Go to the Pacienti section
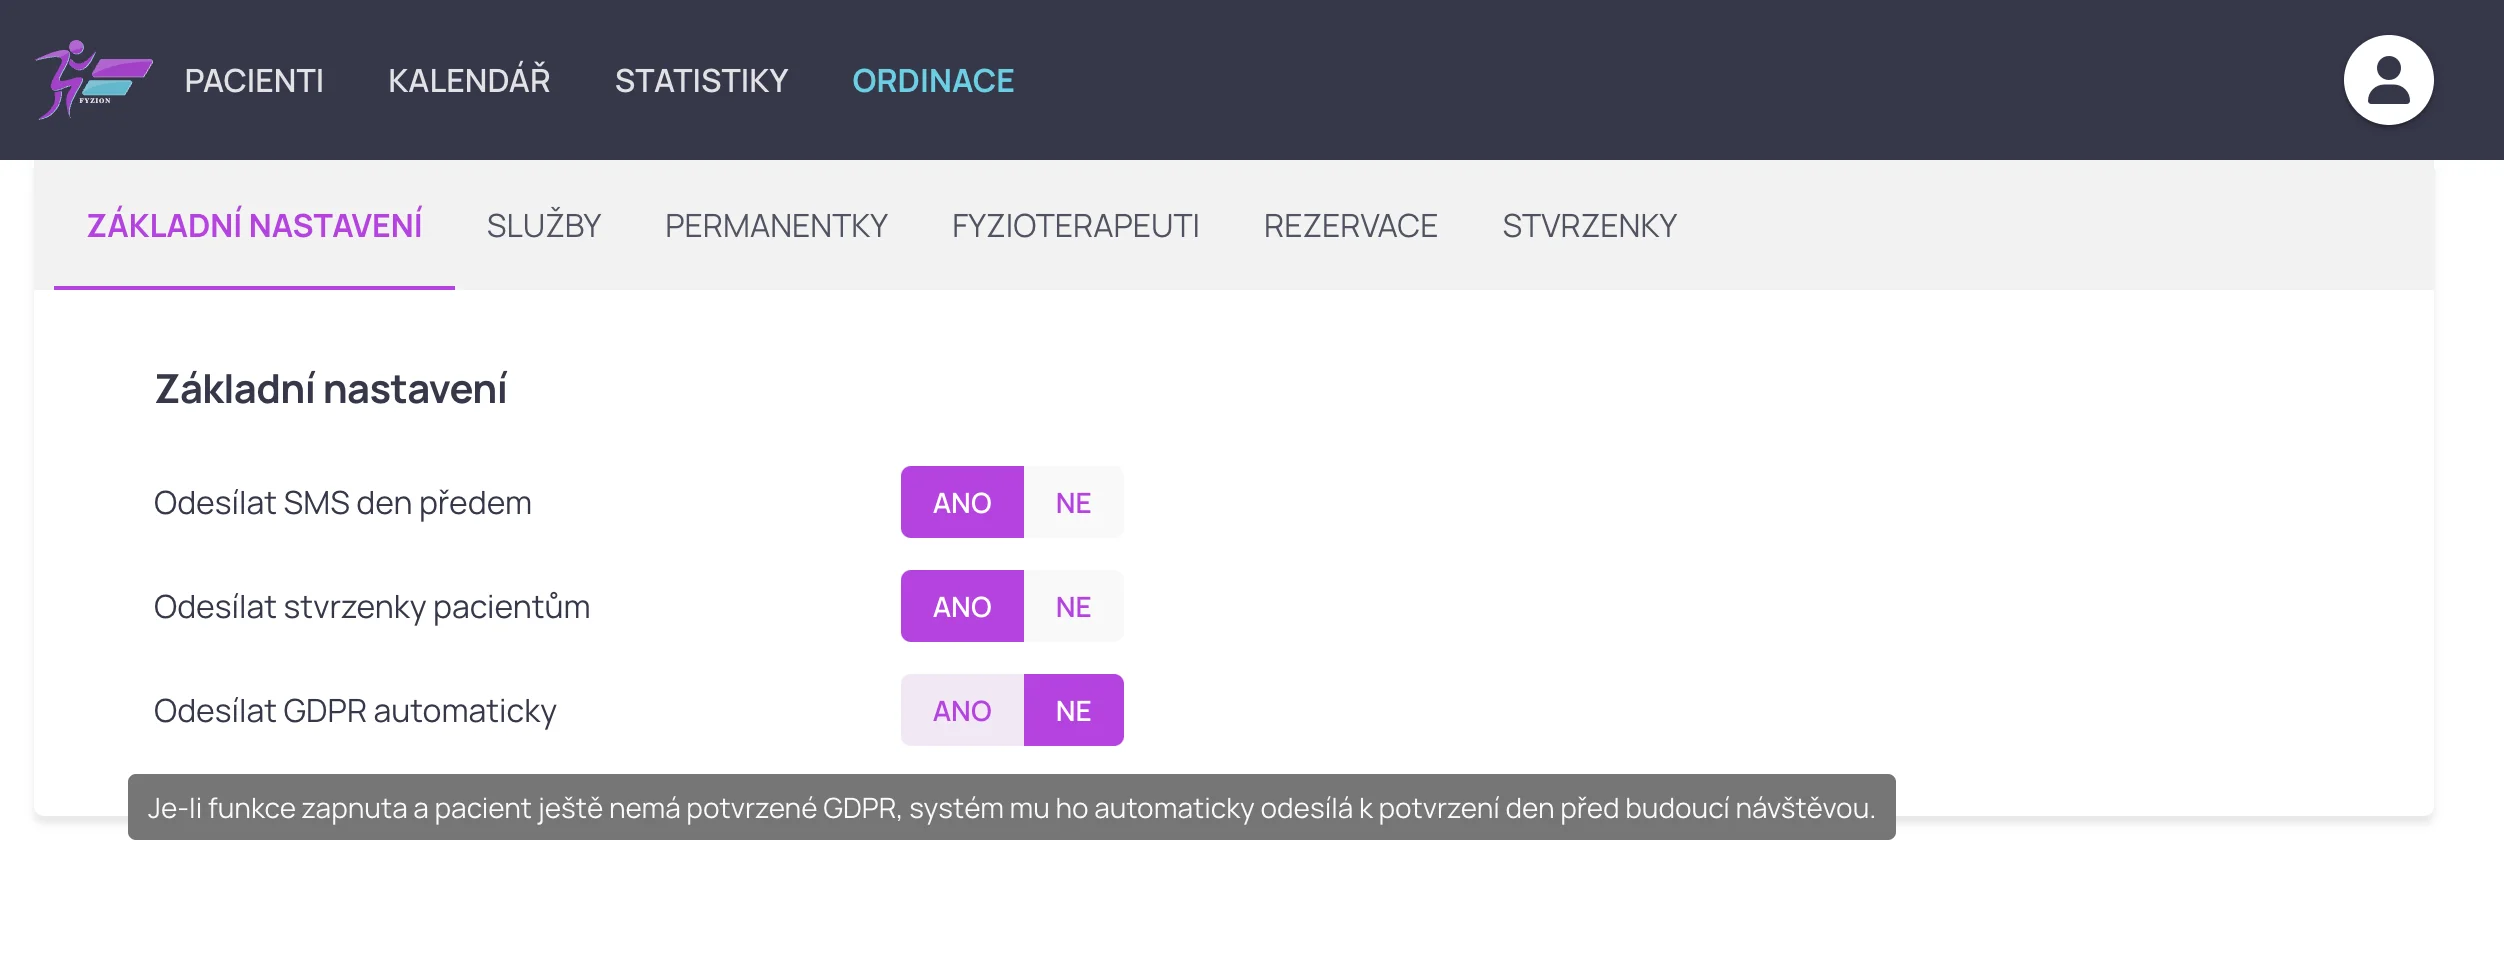Image resolution: width=2504 pixels, height=954 pixels. pyautogui.click(x=254, y=81)
